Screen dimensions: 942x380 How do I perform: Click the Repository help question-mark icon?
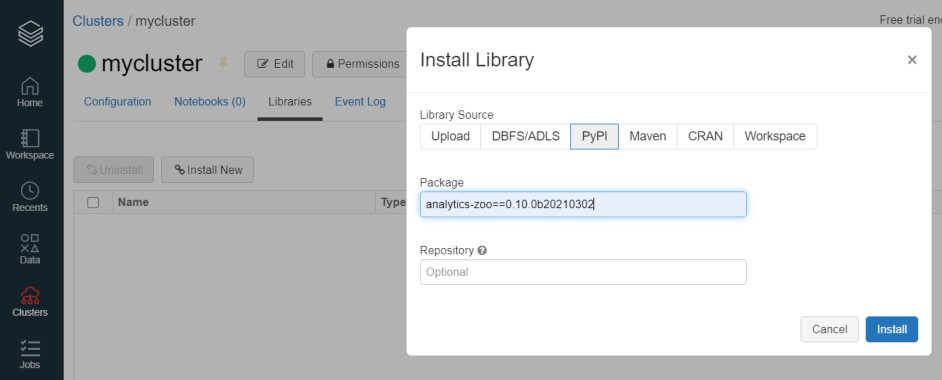pos(482,250)
